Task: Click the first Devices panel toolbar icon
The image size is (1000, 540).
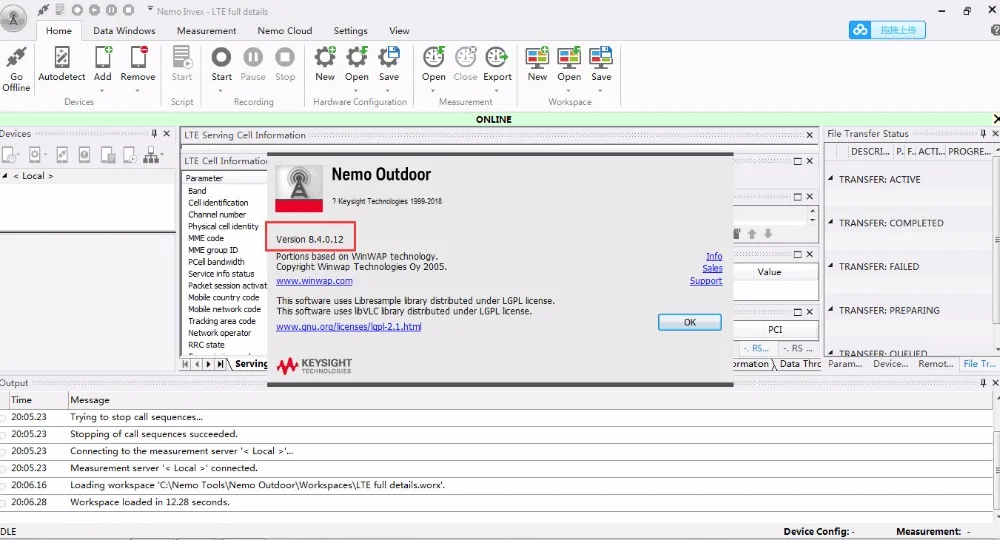Action: coord(10,155)
